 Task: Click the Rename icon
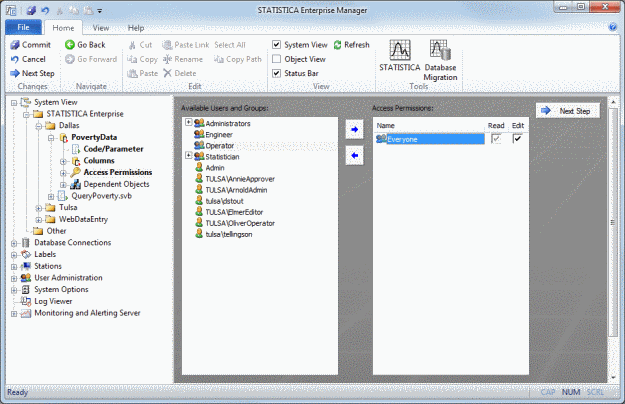click(167, 59)
